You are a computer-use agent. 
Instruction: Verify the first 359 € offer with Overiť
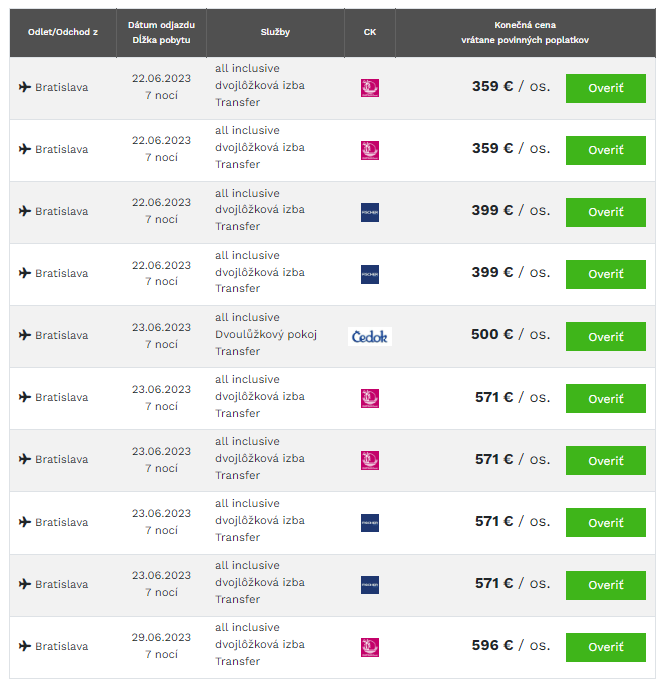(x=605, y=88)
